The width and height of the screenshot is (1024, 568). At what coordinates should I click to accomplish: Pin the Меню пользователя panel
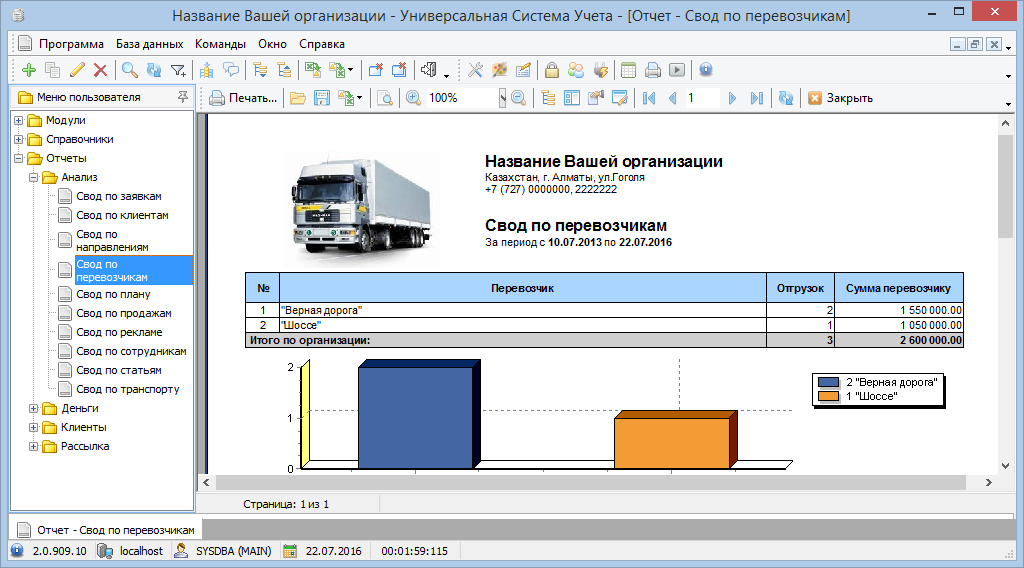tap(182, 97)
